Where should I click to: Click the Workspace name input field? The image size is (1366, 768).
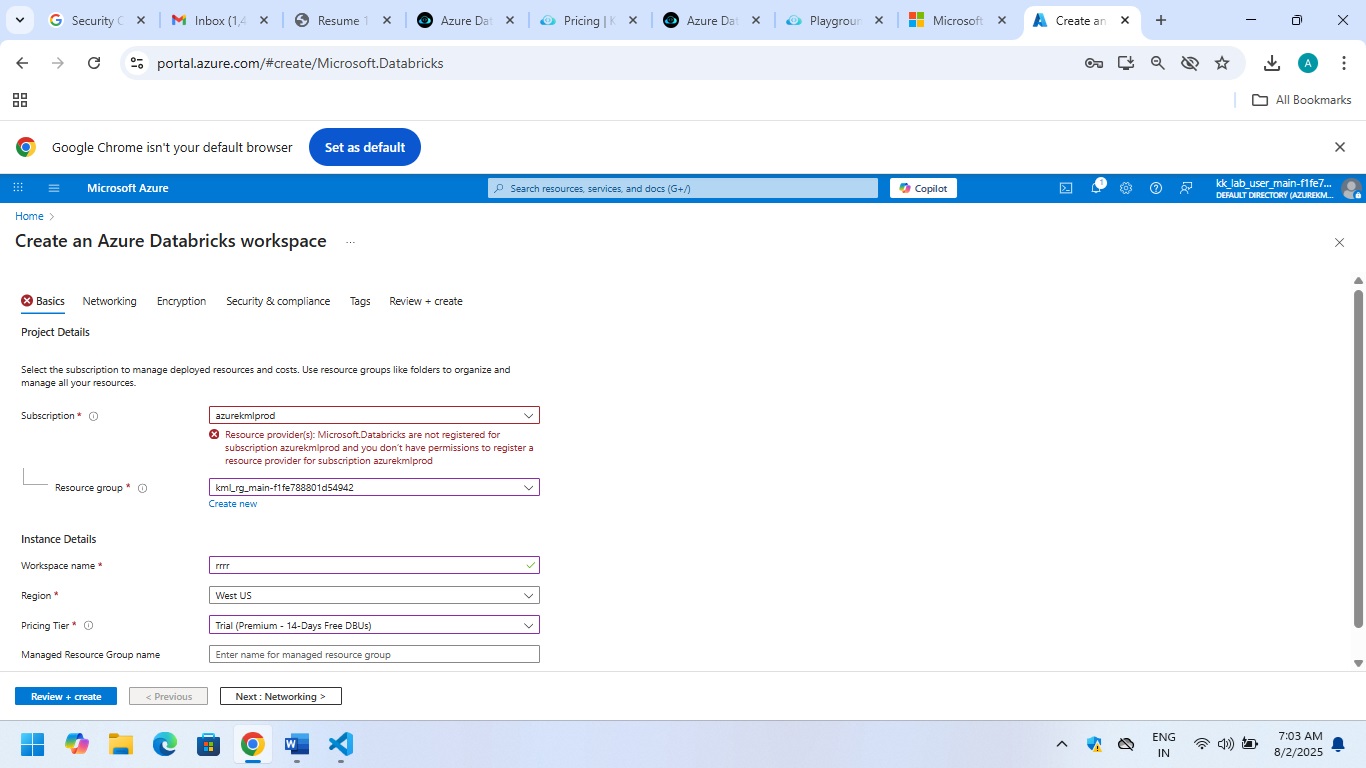click(x=374, y=565)
